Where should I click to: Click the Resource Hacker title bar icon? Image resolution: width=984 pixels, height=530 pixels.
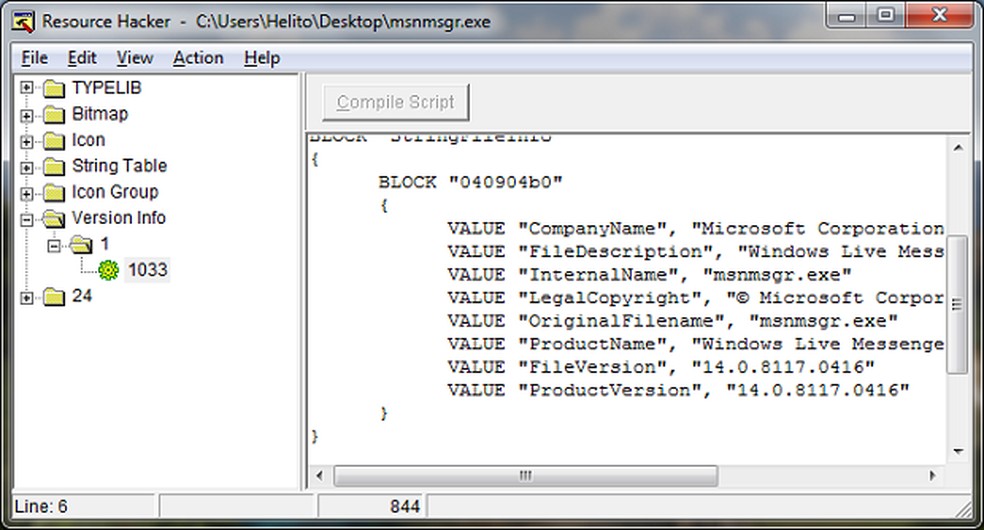(23, 22)
